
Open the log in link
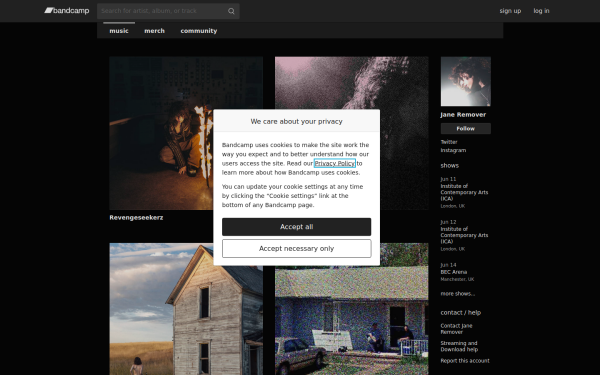(541, 11)
